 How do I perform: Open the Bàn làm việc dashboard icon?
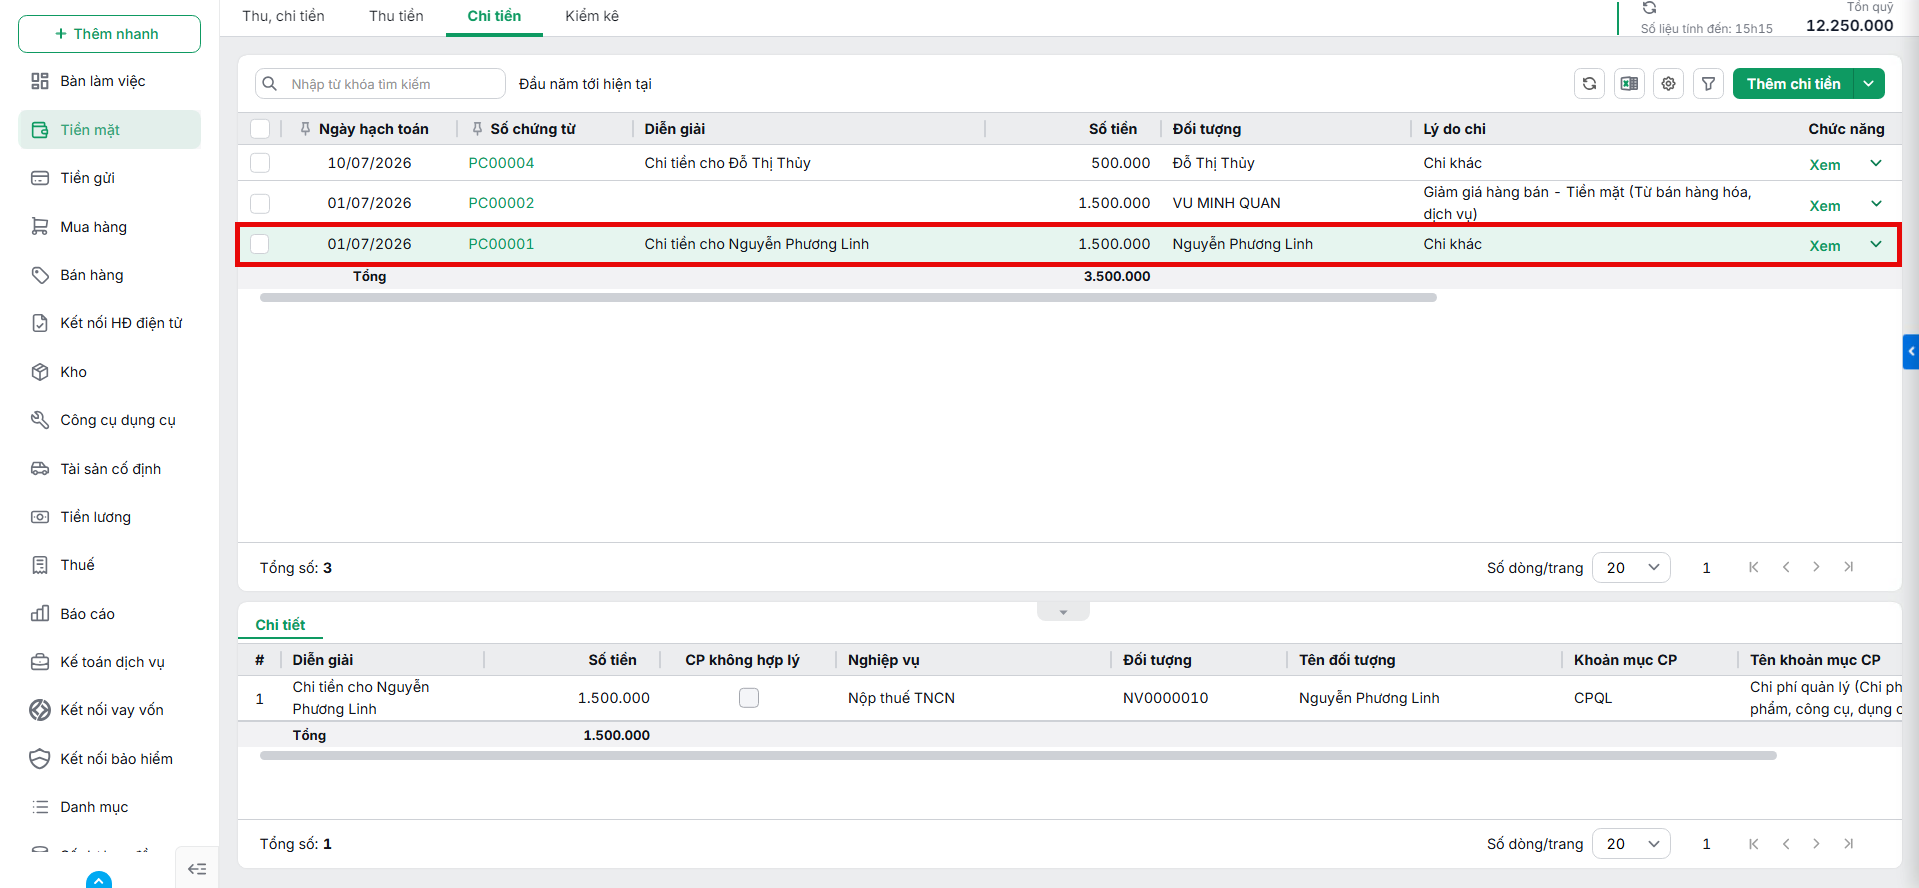click(x=40, y=81)
